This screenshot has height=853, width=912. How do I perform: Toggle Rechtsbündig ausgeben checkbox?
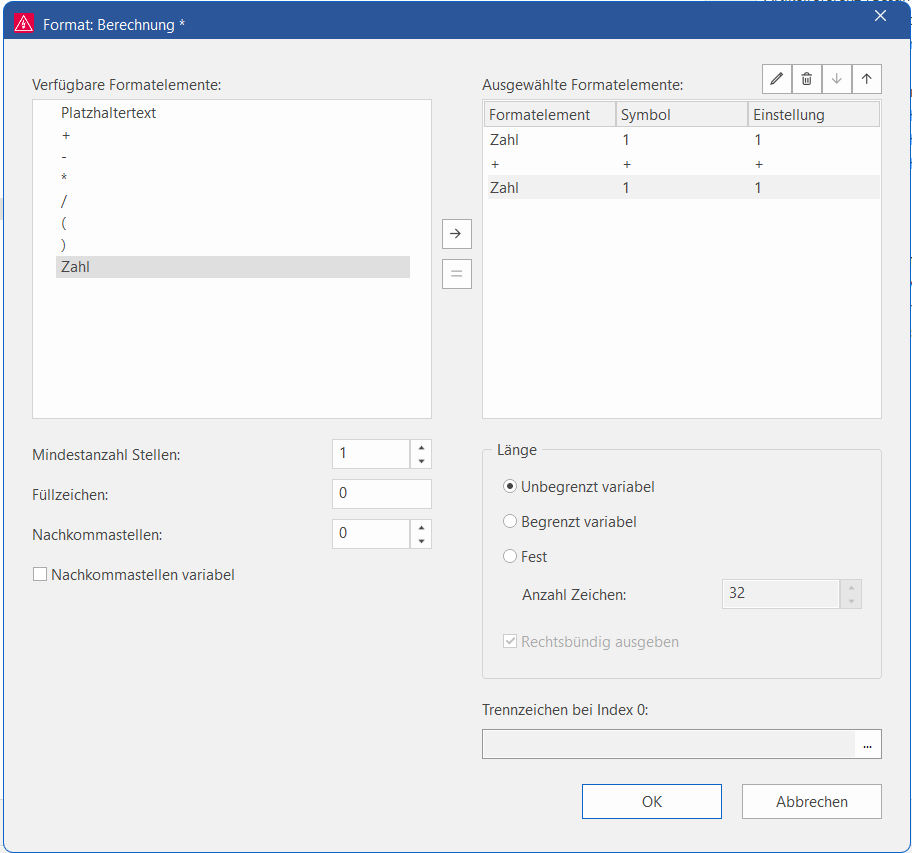click(x=510, y=642)
